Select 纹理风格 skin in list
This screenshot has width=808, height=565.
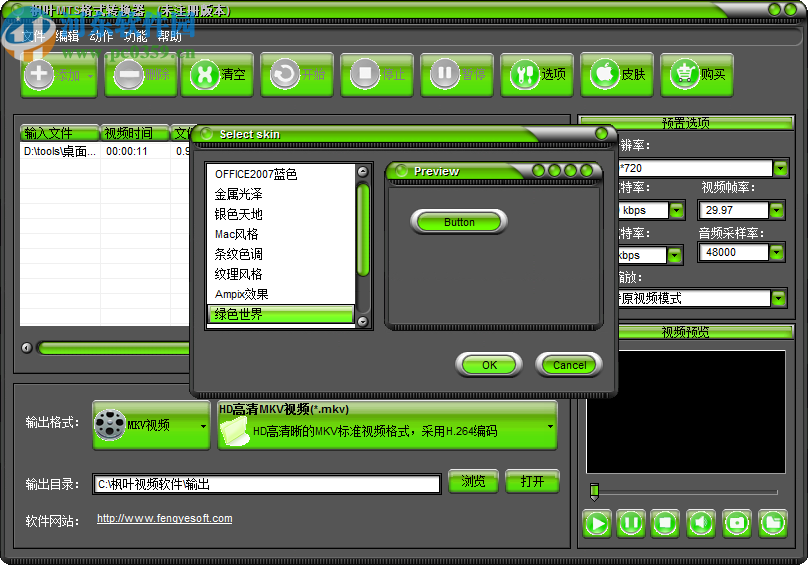[x=281, y=274]
